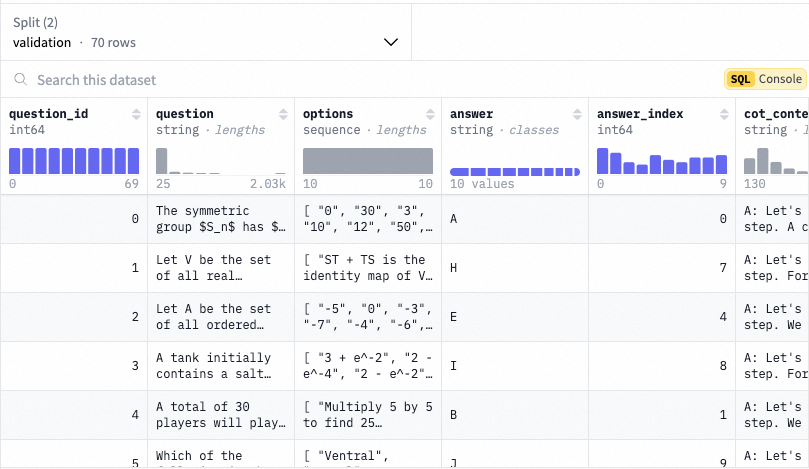Open the 'The symmetric group' question cell
This screenshot has width=809, height=469.
click(220, 219)
